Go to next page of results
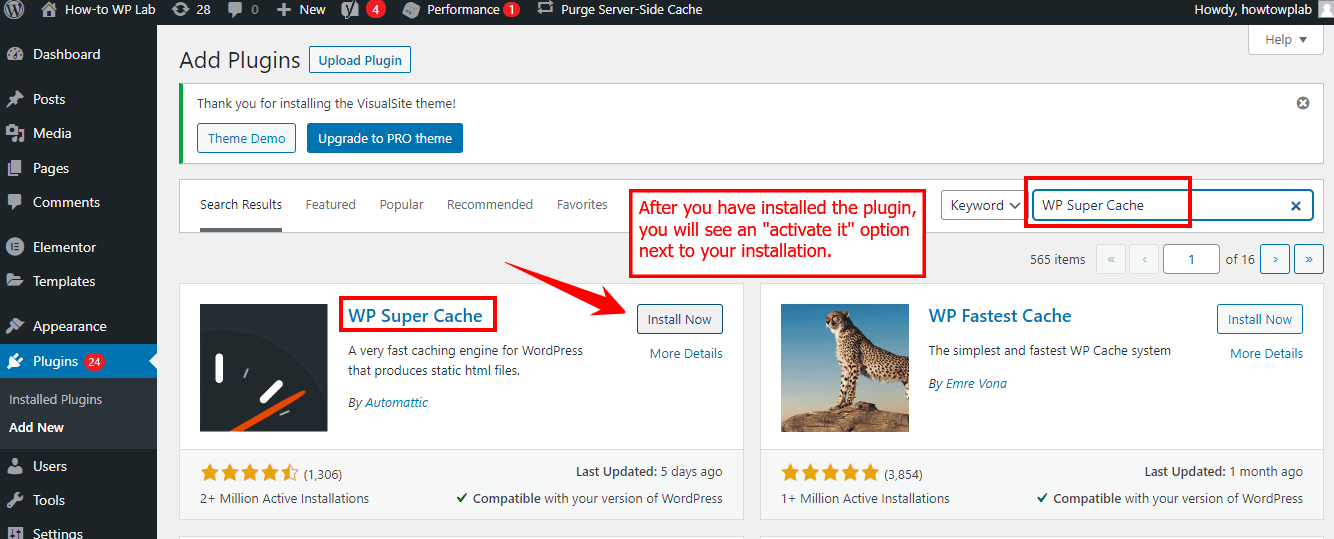The image size is (1334, 539). pyautogui.click(x=1275, y=259)
